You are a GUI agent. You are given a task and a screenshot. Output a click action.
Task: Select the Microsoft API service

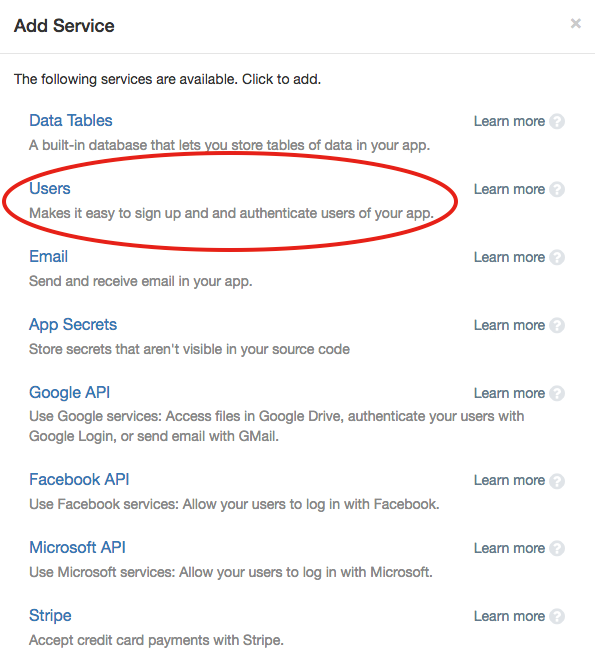77,548
